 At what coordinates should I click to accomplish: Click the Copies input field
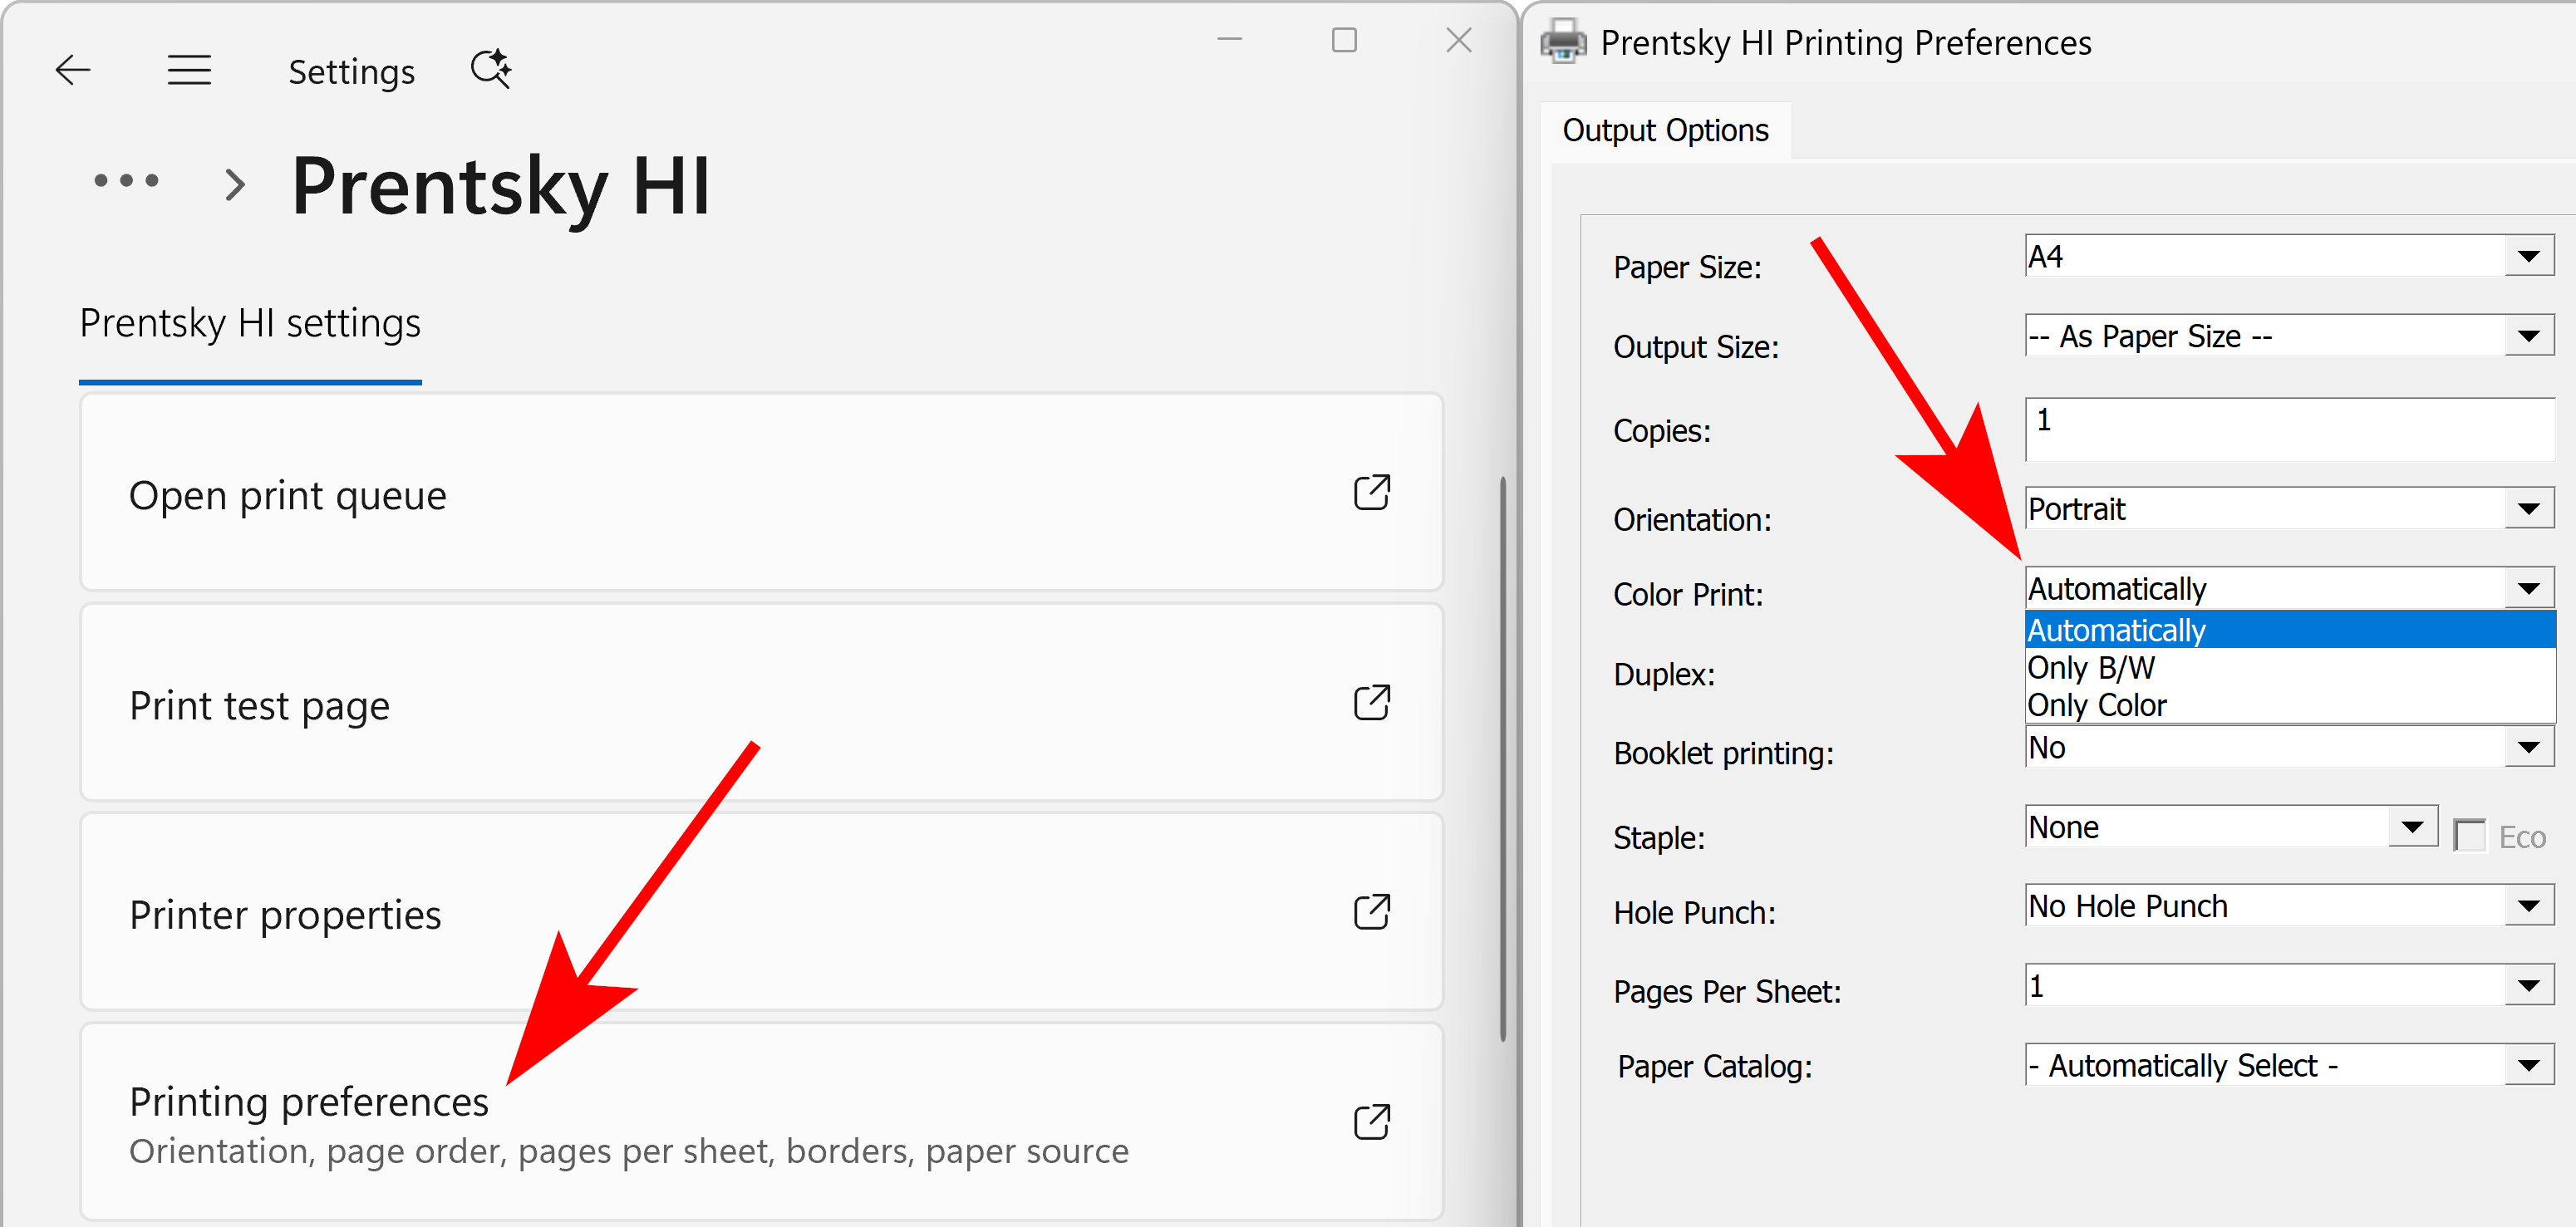(x=2290, y=429)
